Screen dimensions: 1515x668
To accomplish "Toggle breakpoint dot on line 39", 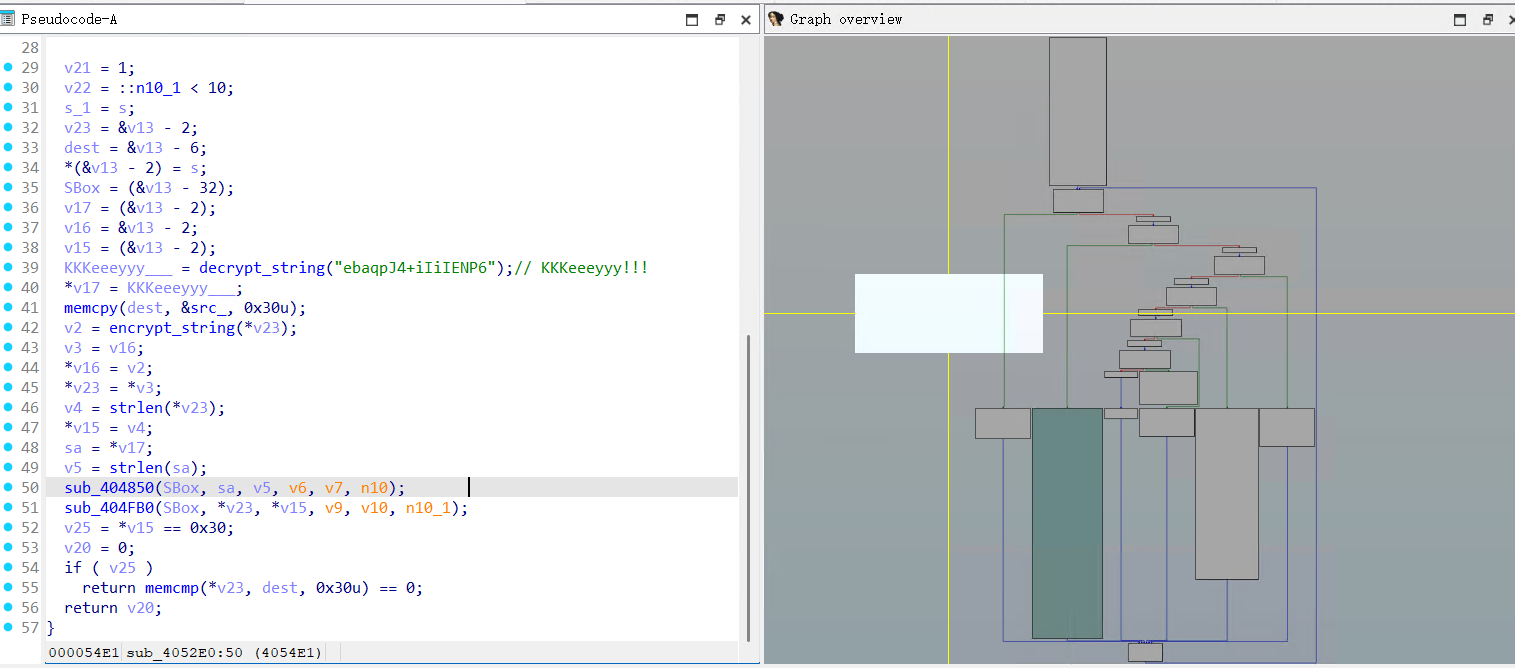I will click(9, 267).
